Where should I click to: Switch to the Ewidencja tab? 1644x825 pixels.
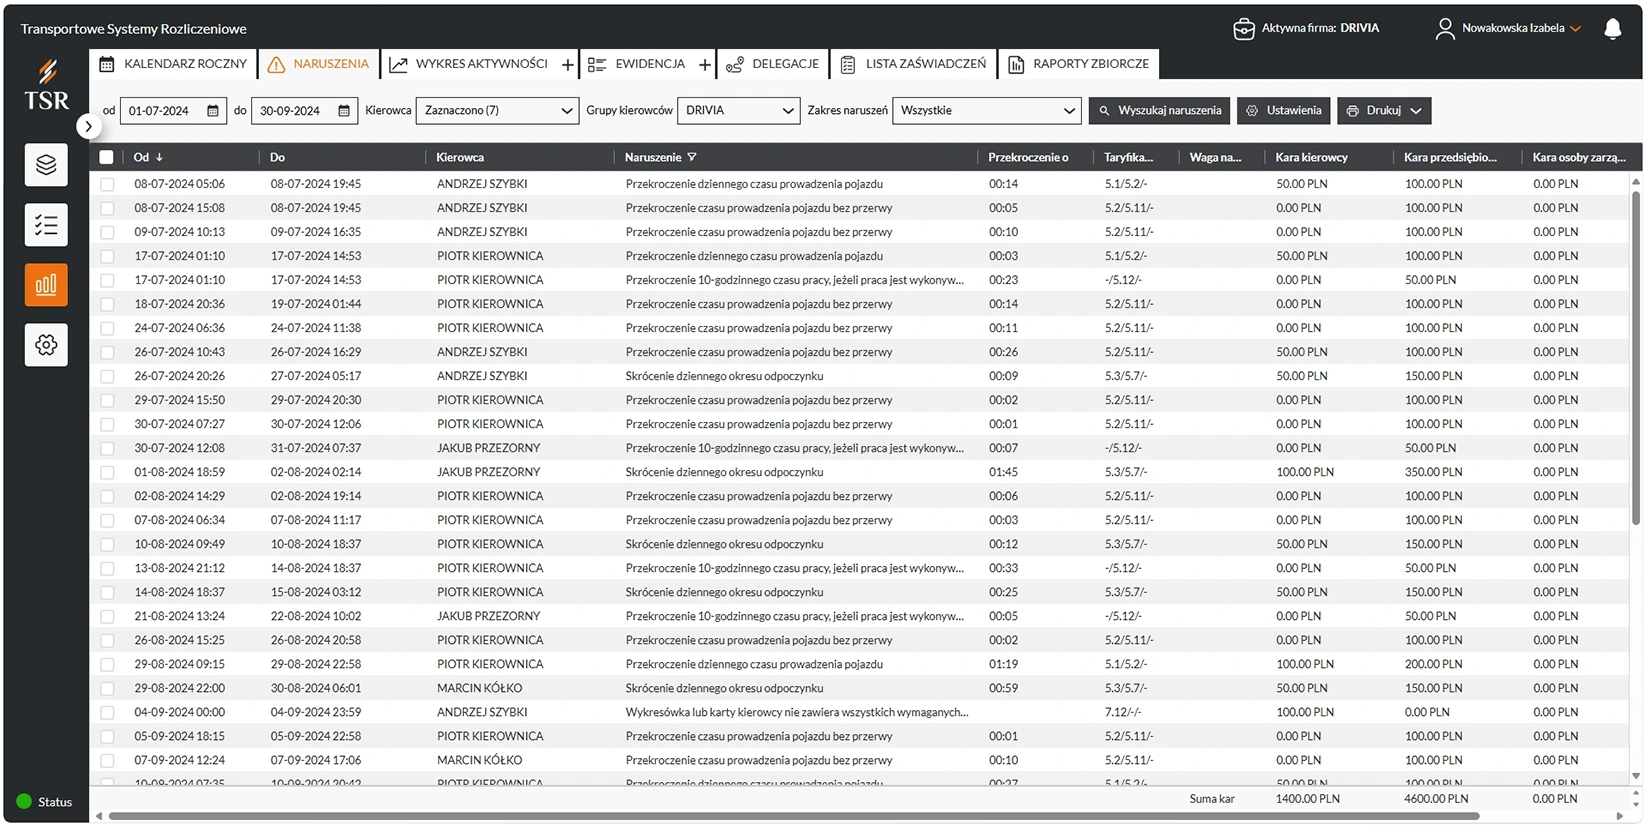click(x=637, y=64)
